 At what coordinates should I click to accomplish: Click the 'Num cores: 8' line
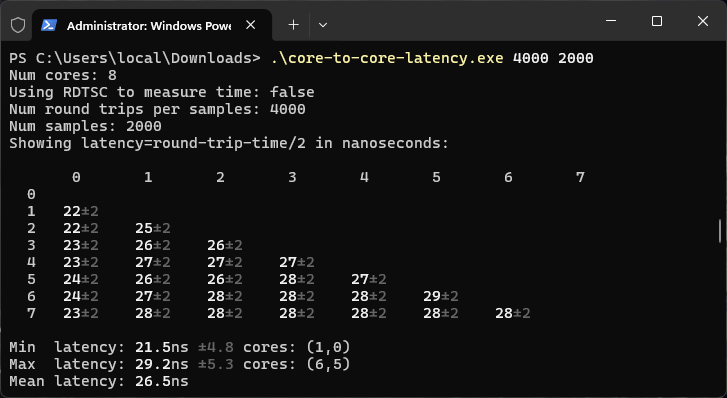point(63,75)
